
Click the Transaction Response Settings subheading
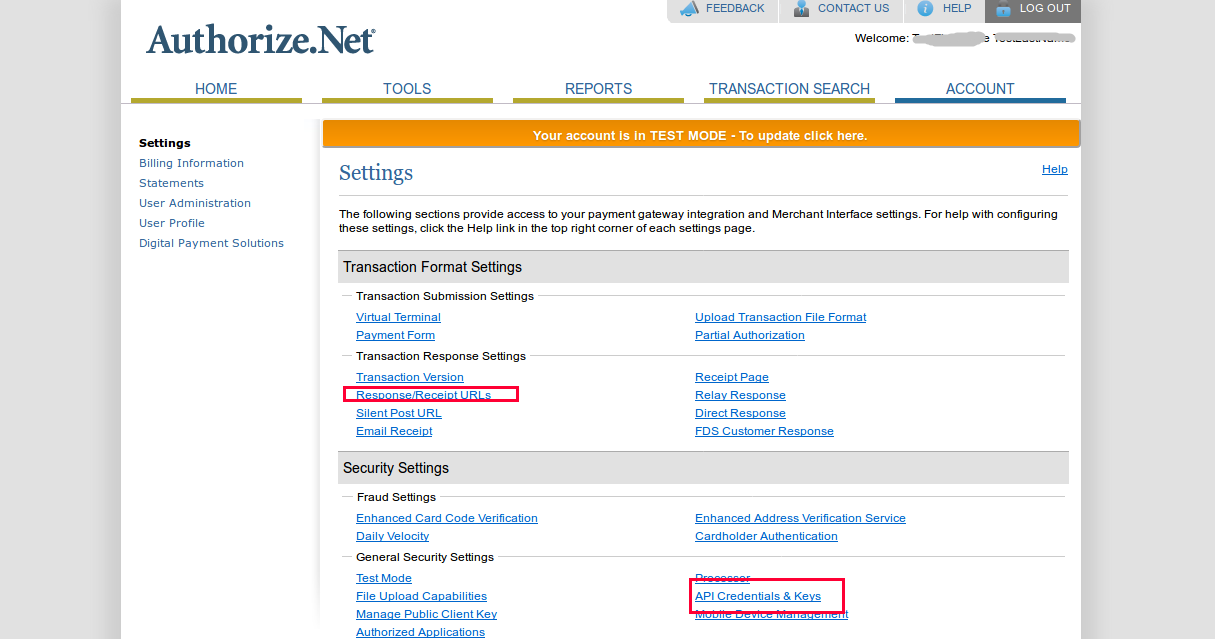click(x=441, y=356)
